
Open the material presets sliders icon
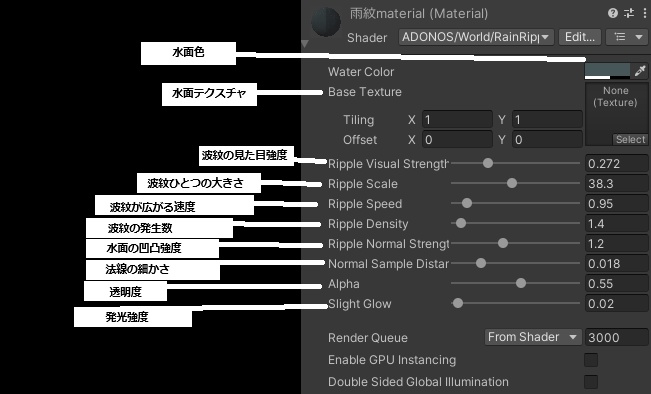tap(629, 13)
